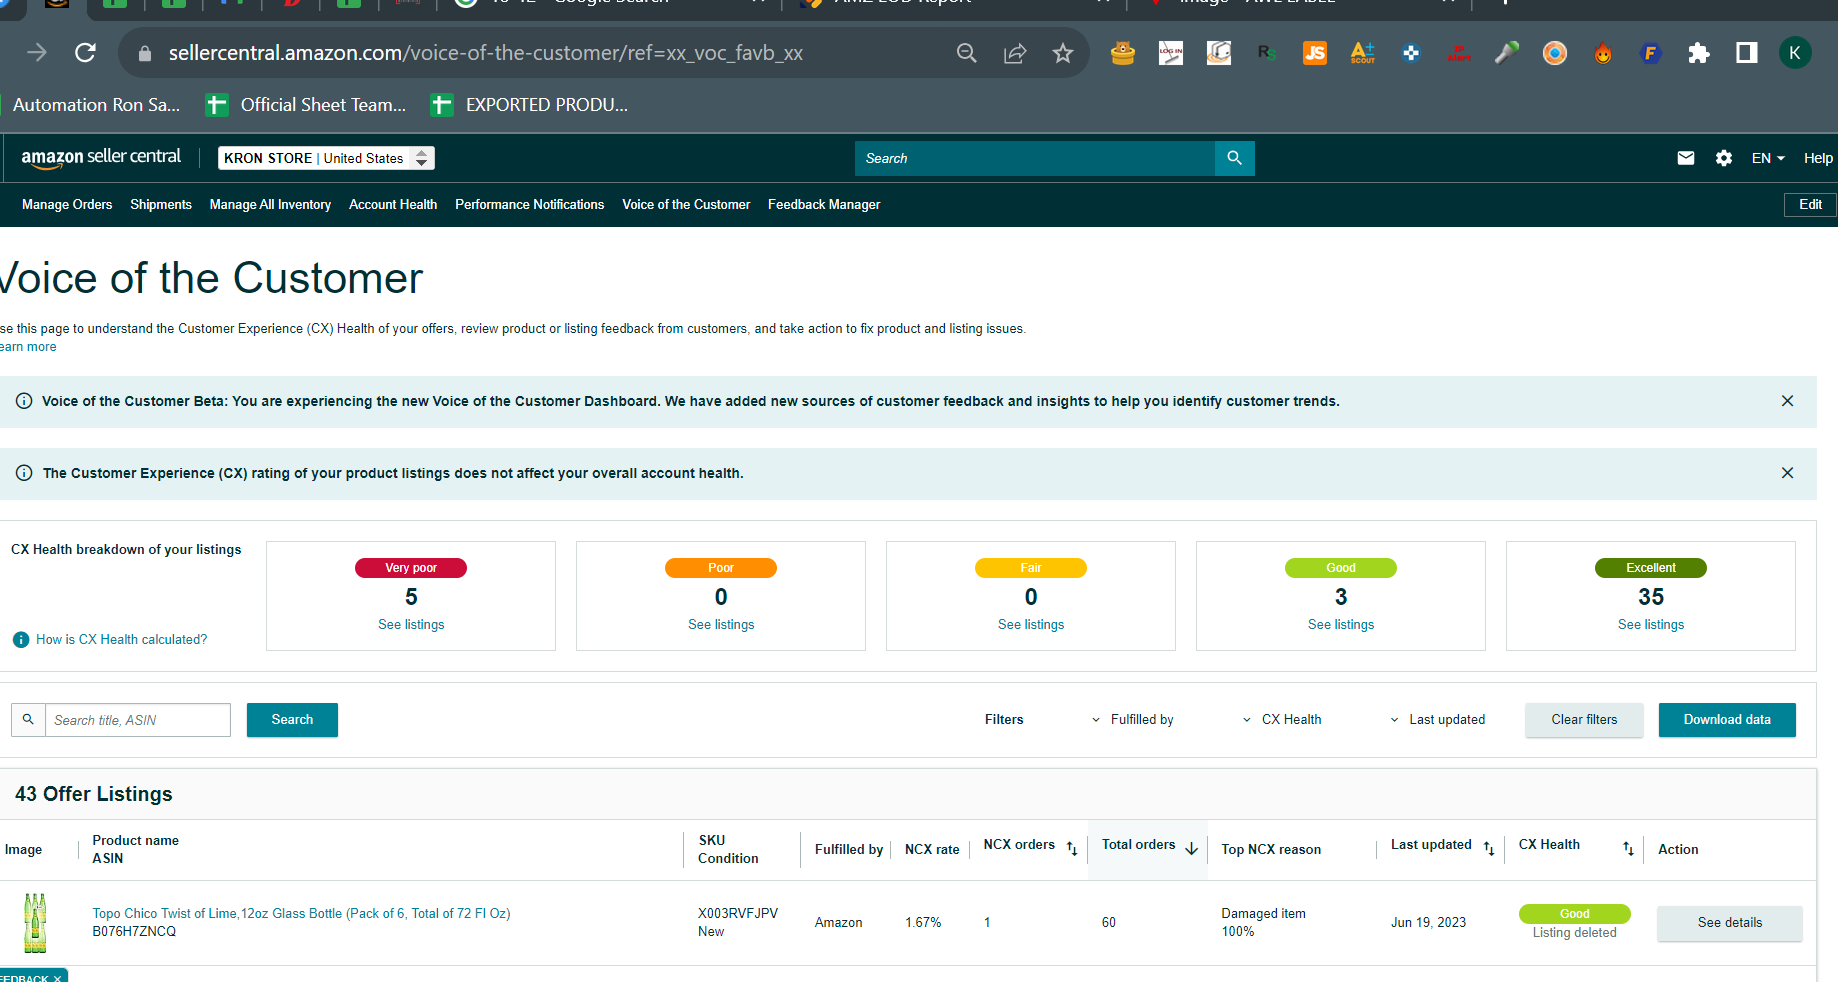Click See details for Topo Chico listing
Image resolution: width=1838 pixels, height=982 pixels.
(1730, 923)
